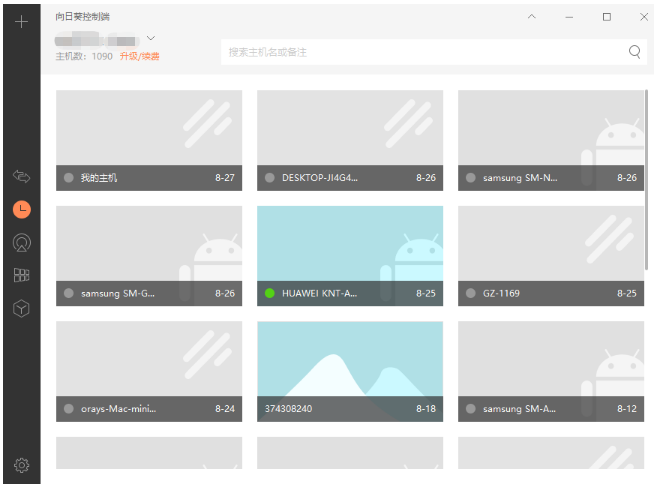Image resolution: width=654 pixels, height=489 pixels.
Task: Collapse window with the up chevron icon
Action: 531,17
